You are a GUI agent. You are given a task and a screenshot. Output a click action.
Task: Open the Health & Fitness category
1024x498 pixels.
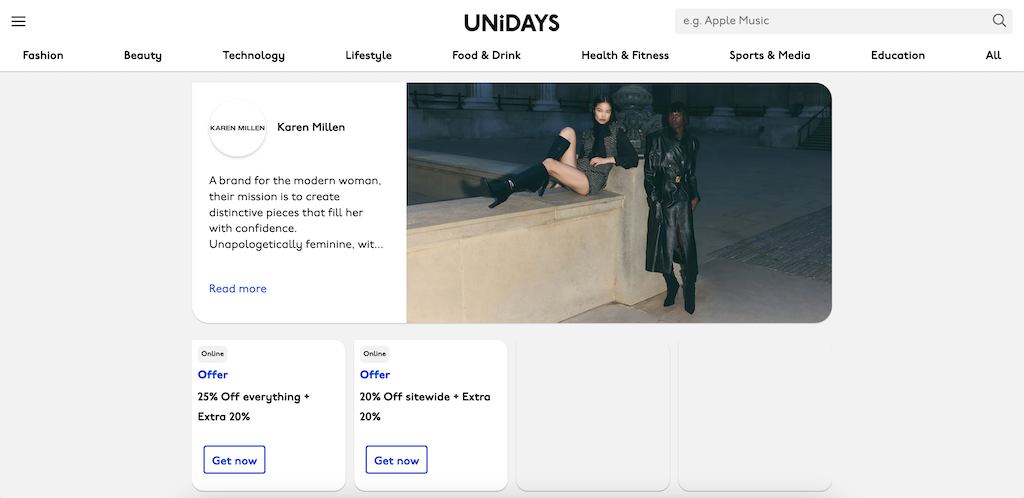point(625,55)
